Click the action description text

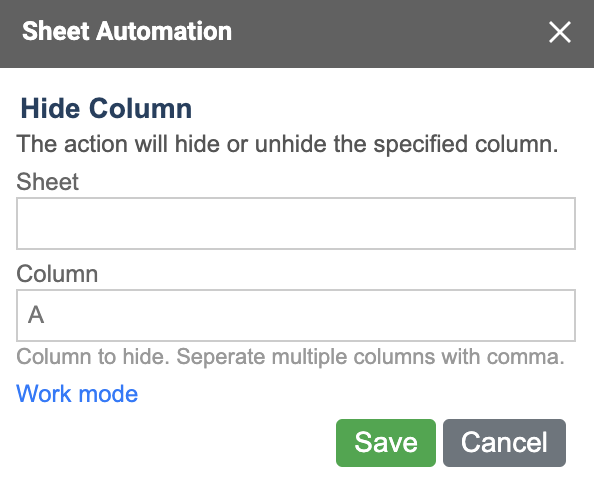click(x=287, y=144)
